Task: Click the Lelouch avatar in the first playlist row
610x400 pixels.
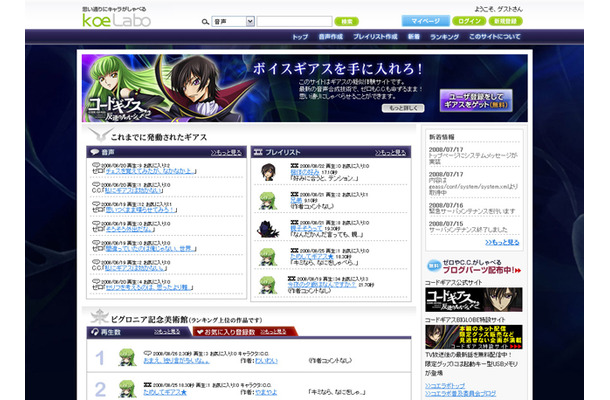Action: coord(268,172)
